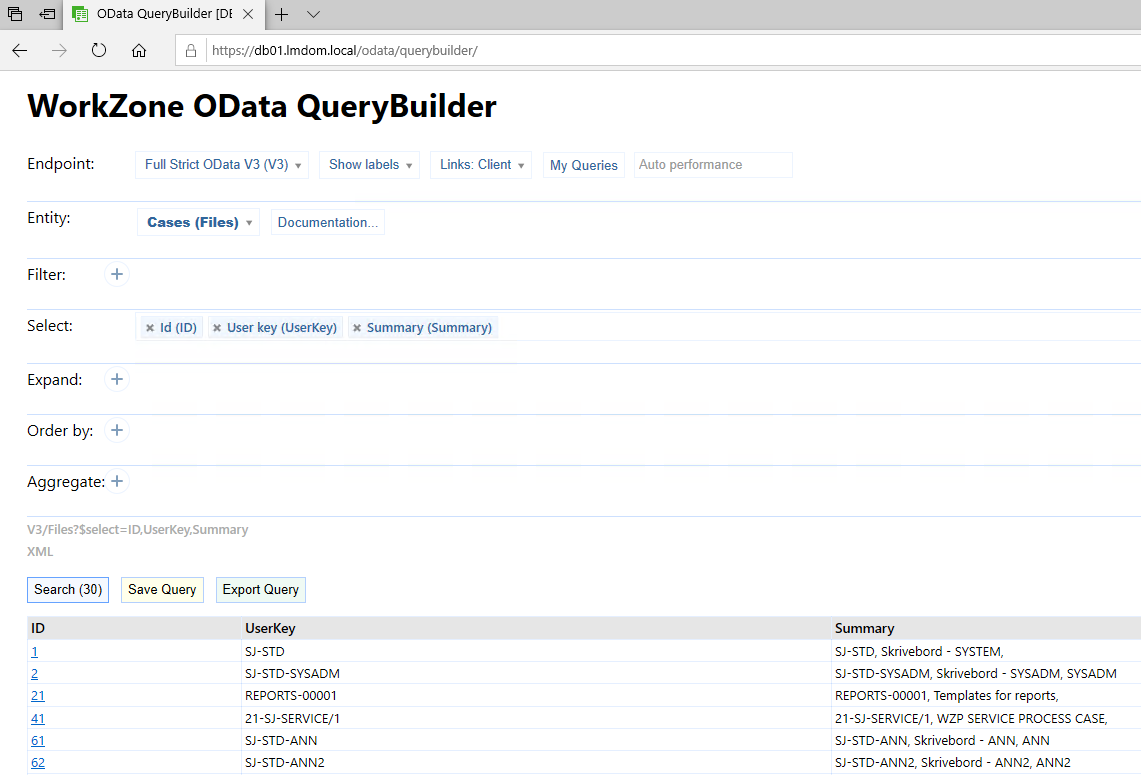Open the Links: Client dropdown

pos(481,165)
